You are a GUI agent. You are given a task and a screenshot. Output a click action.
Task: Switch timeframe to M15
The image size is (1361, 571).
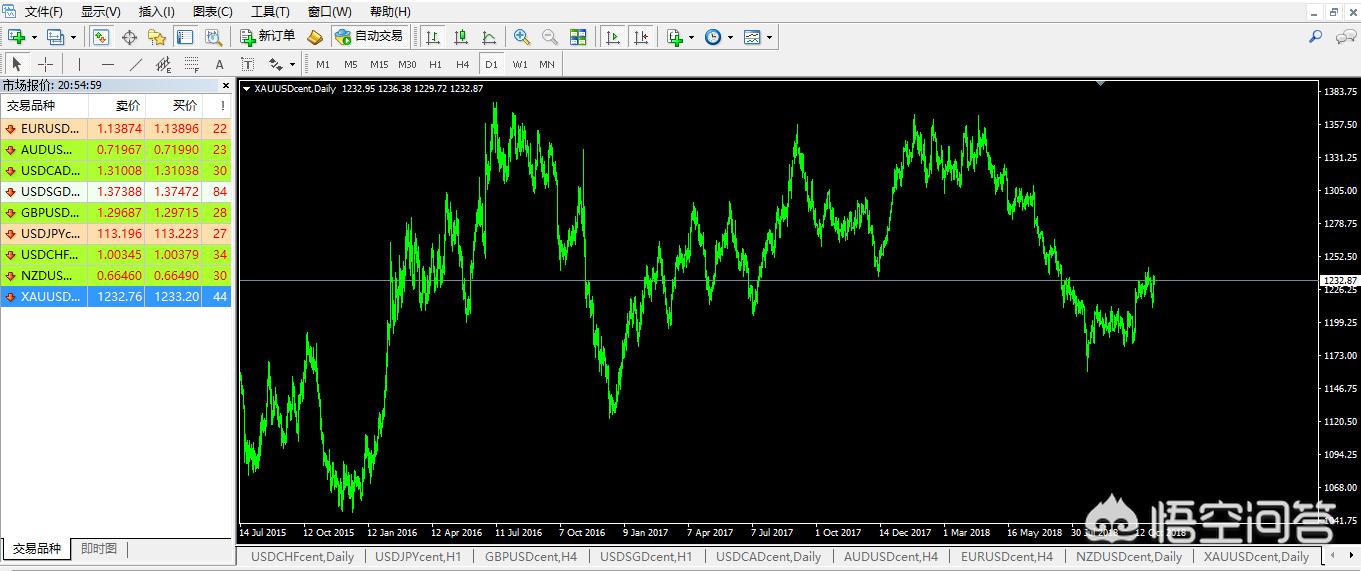tap(379, 64)
